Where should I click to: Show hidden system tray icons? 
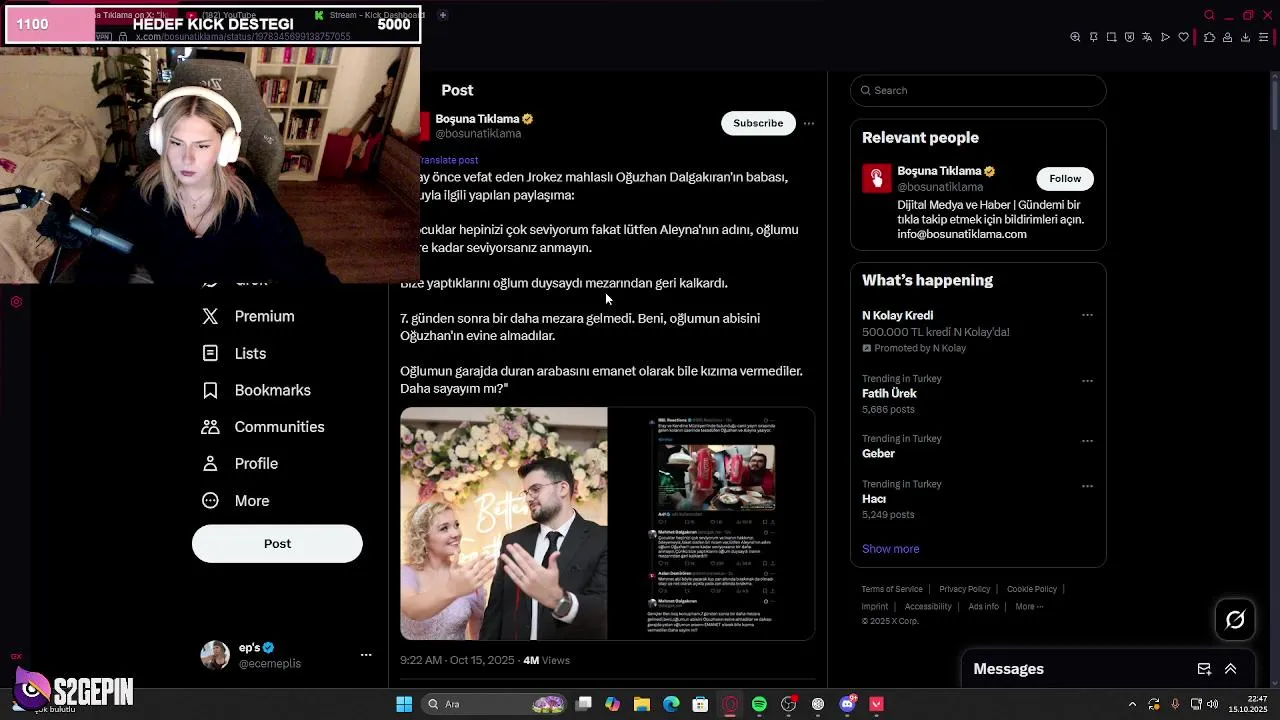(x=1132, y=704)
